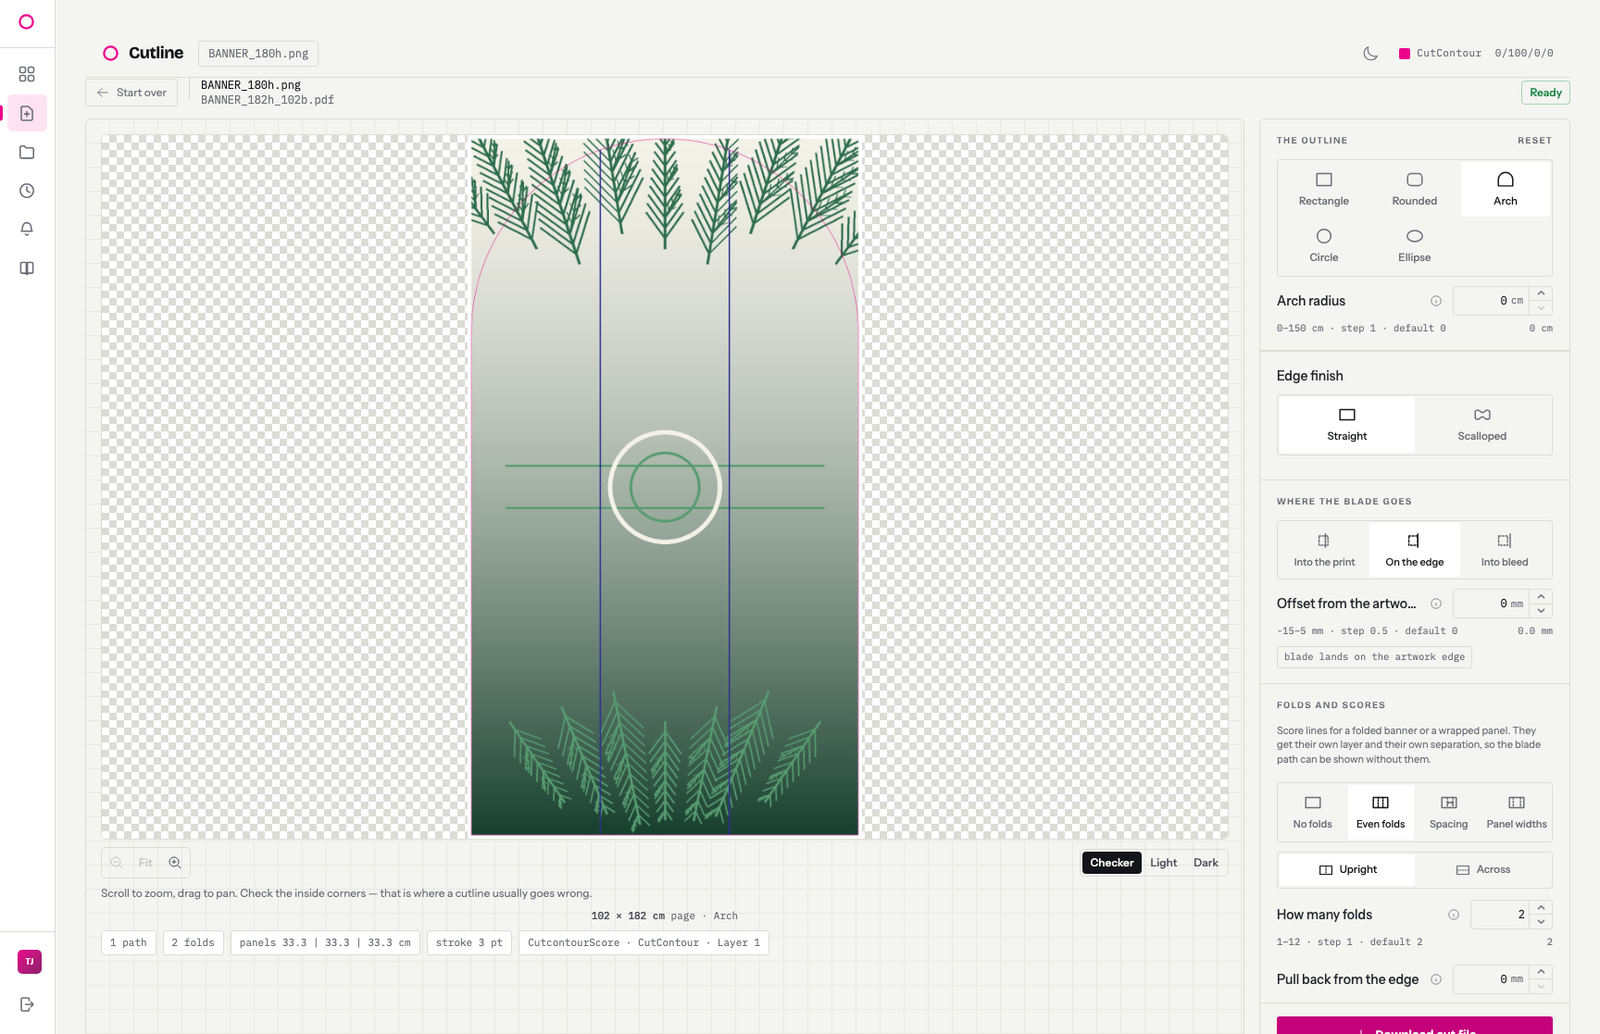Decrease Arch radius with down stepper
The width and height of the screenshot is (1600, 1034).
click(1541, 308)
